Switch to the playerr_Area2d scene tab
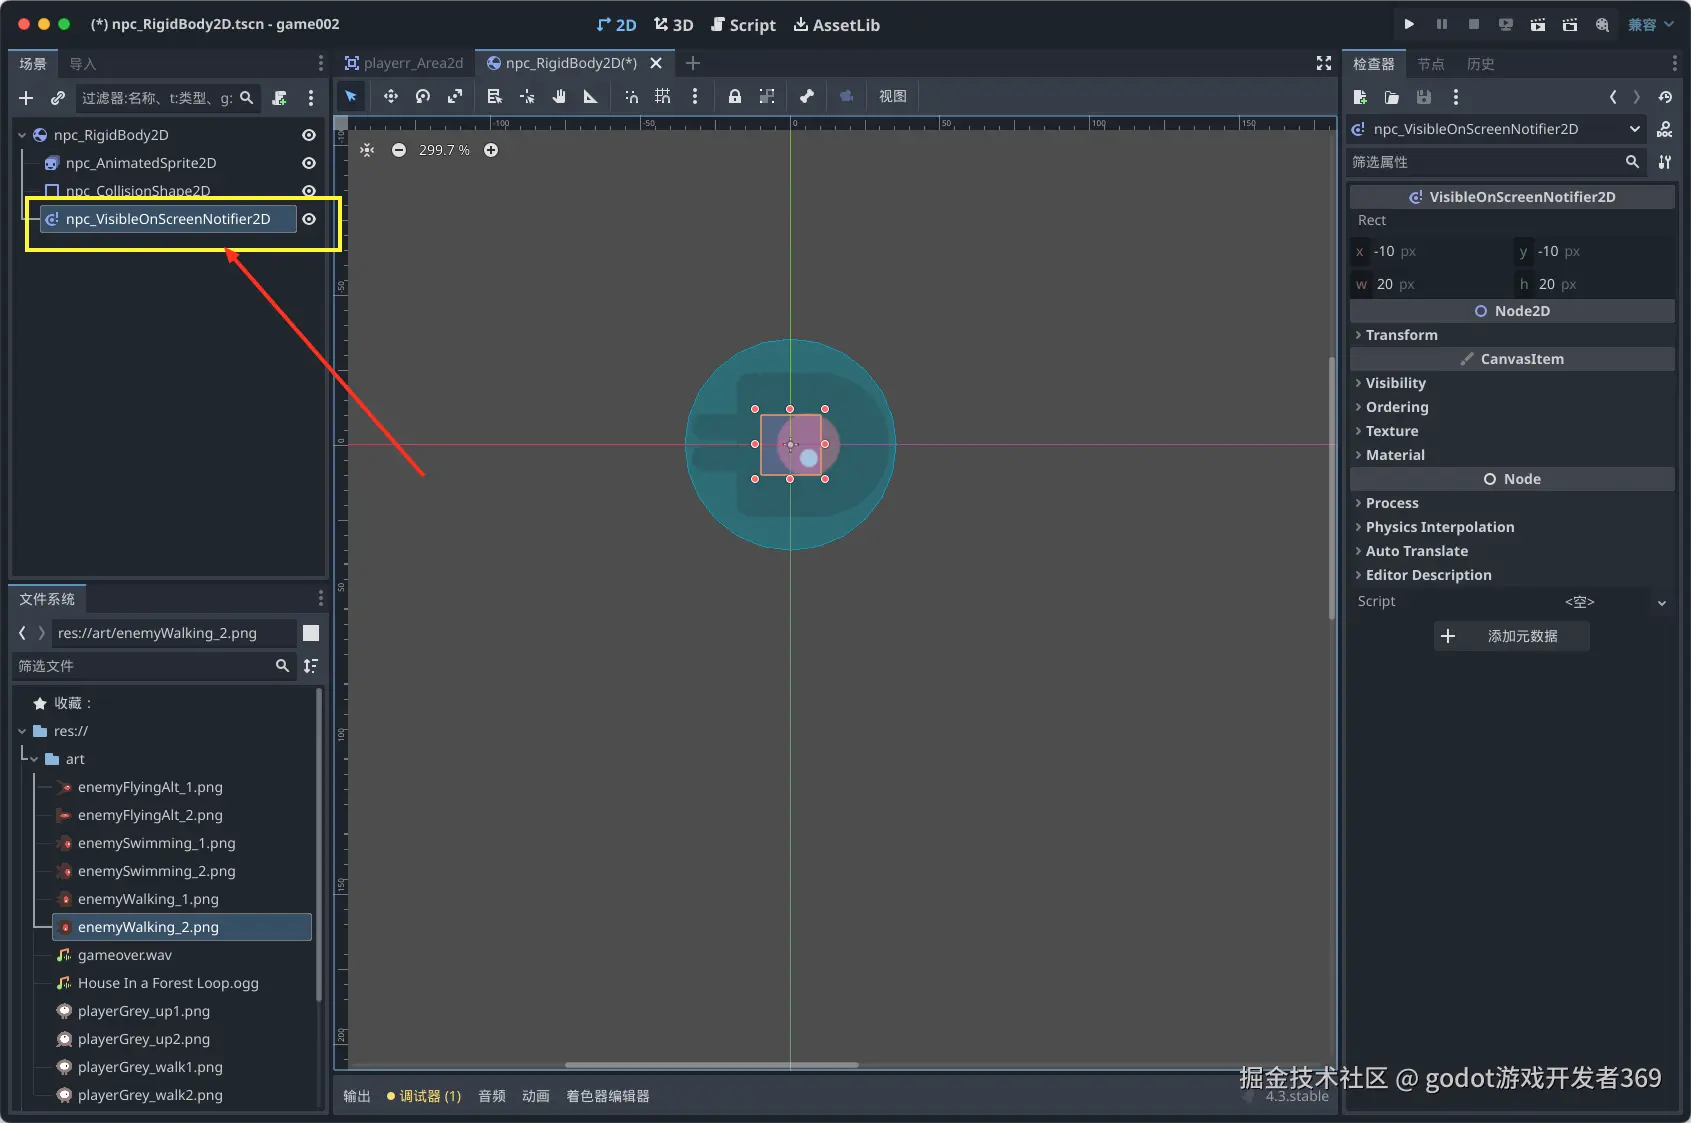Viewport: 1691px width, 1123px height. [x=404, y=63]
